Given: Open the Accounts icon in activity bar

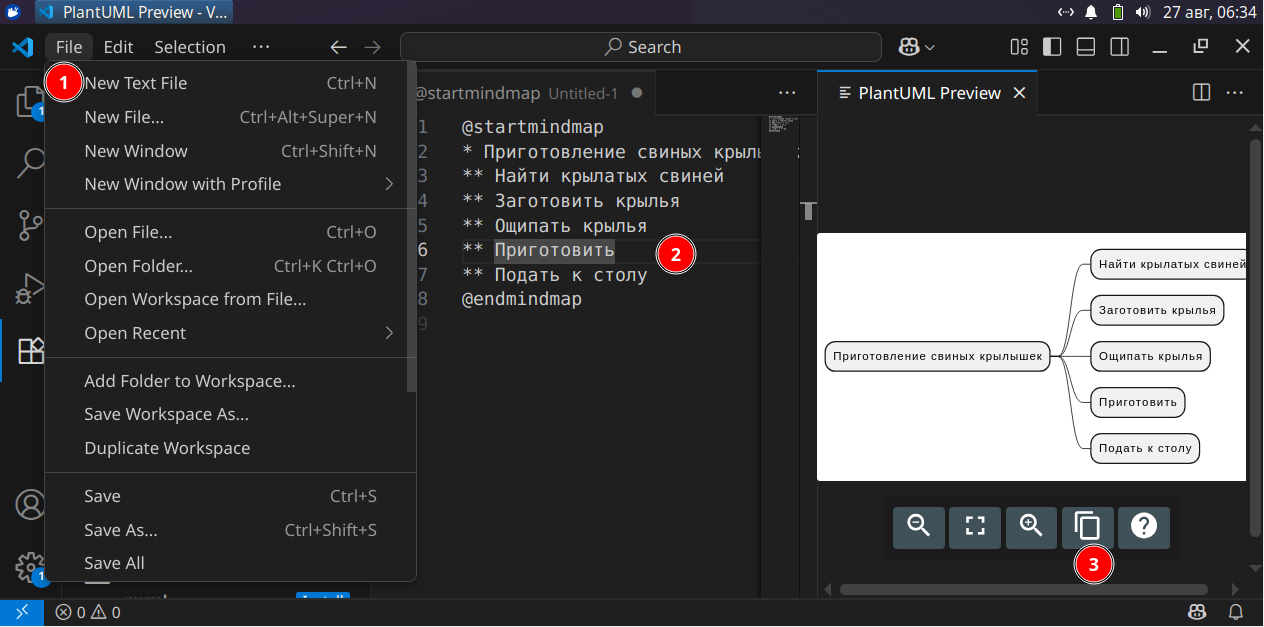Looking at the screenshot, I should pyautogui.click(x=30, y=505).
